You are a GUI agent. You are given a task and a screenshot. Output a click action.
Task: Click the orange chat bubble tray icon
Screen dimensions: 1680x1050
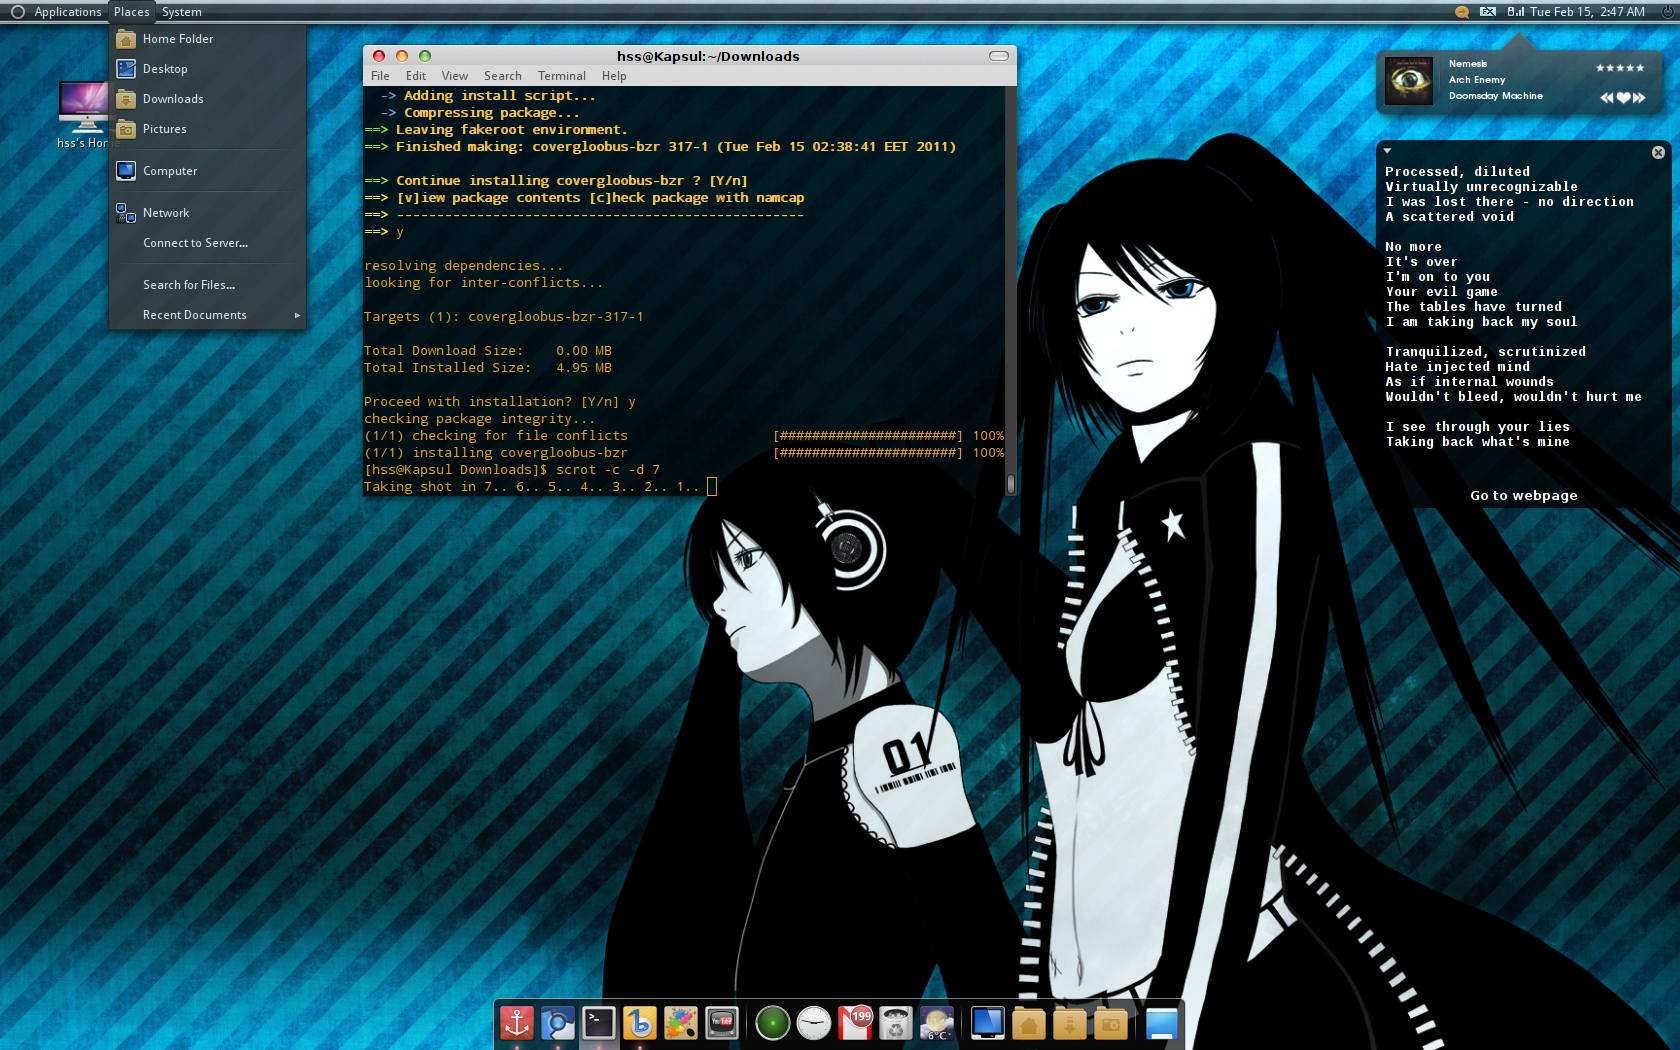[x=1462, y=12]
